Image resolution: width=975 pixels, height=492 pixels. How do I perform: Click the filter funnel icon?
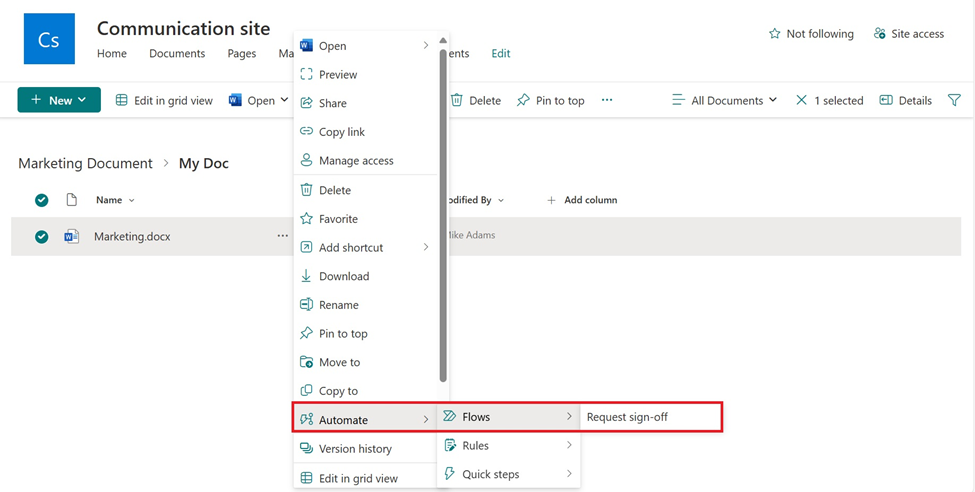pos(954,100)
